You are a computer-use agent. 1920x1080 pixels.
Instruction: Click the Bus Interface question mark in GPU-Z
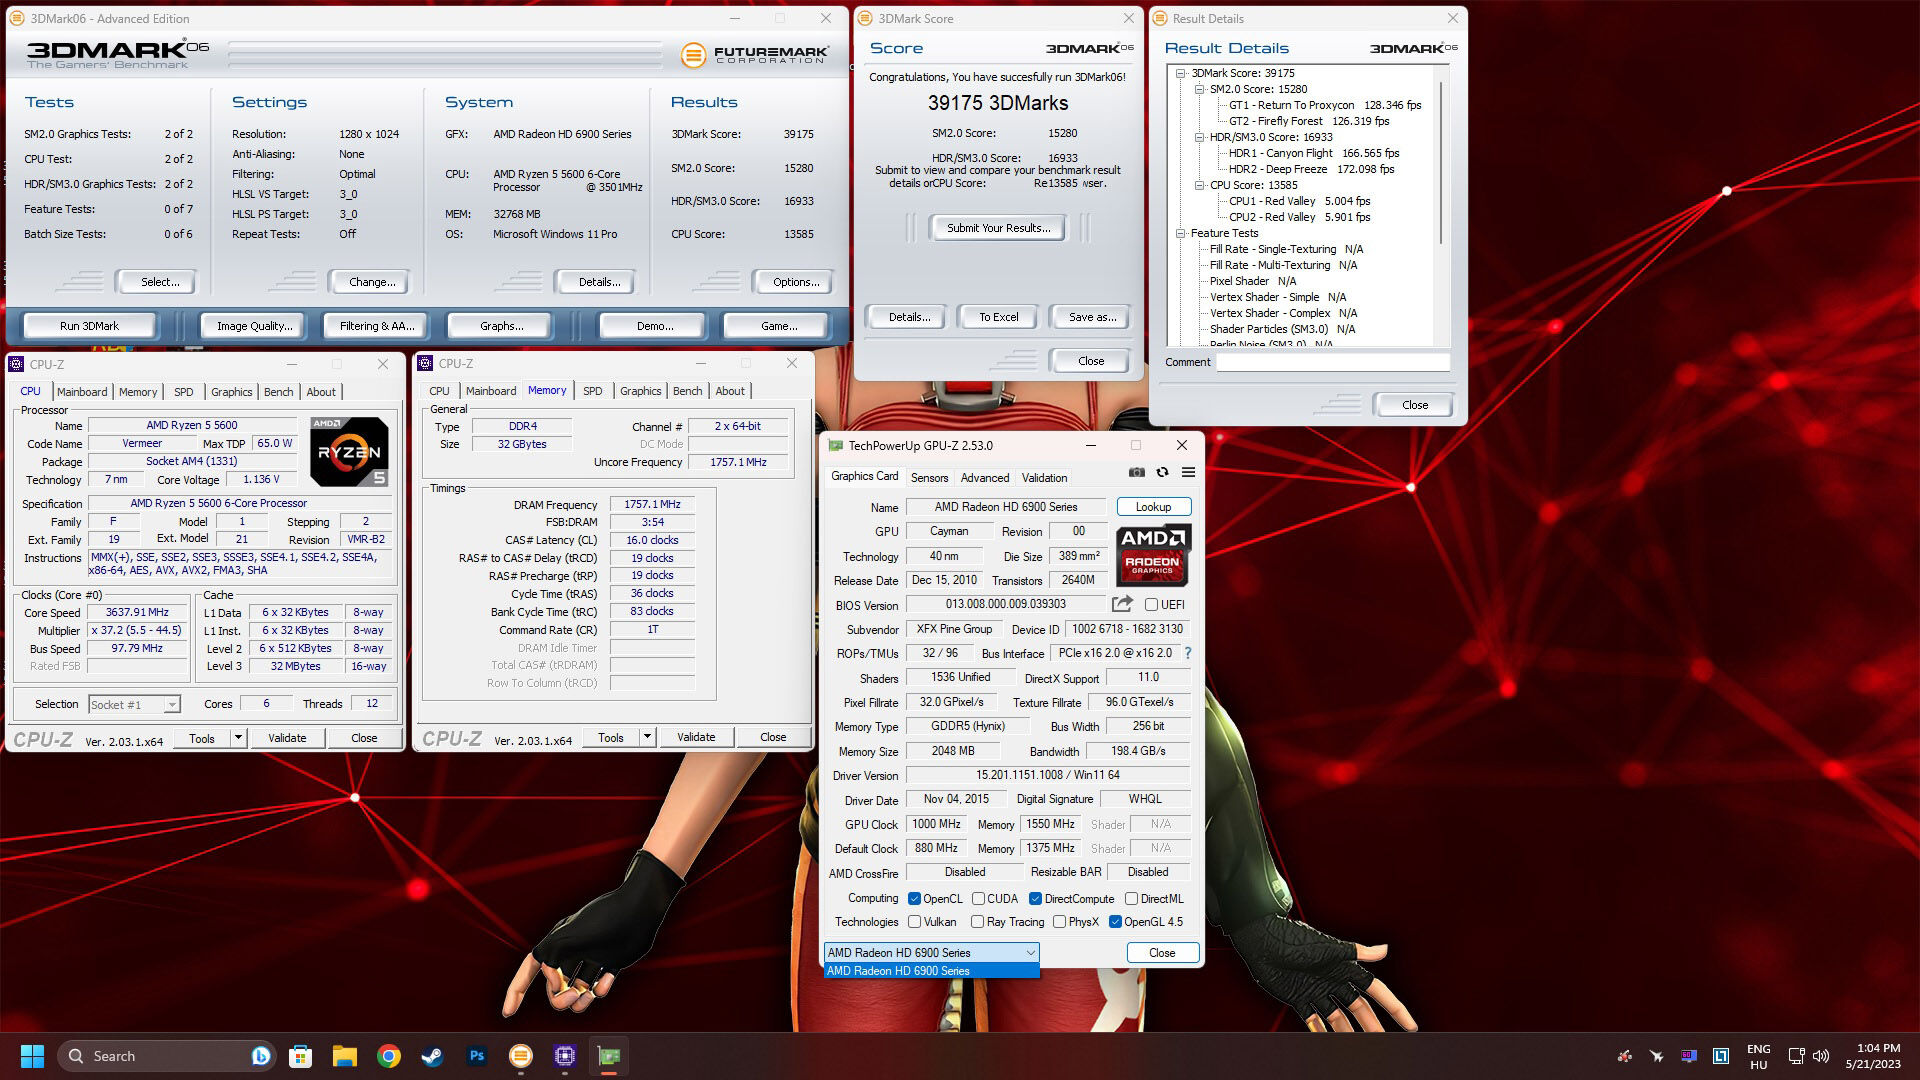click(x=1188, y=653)
